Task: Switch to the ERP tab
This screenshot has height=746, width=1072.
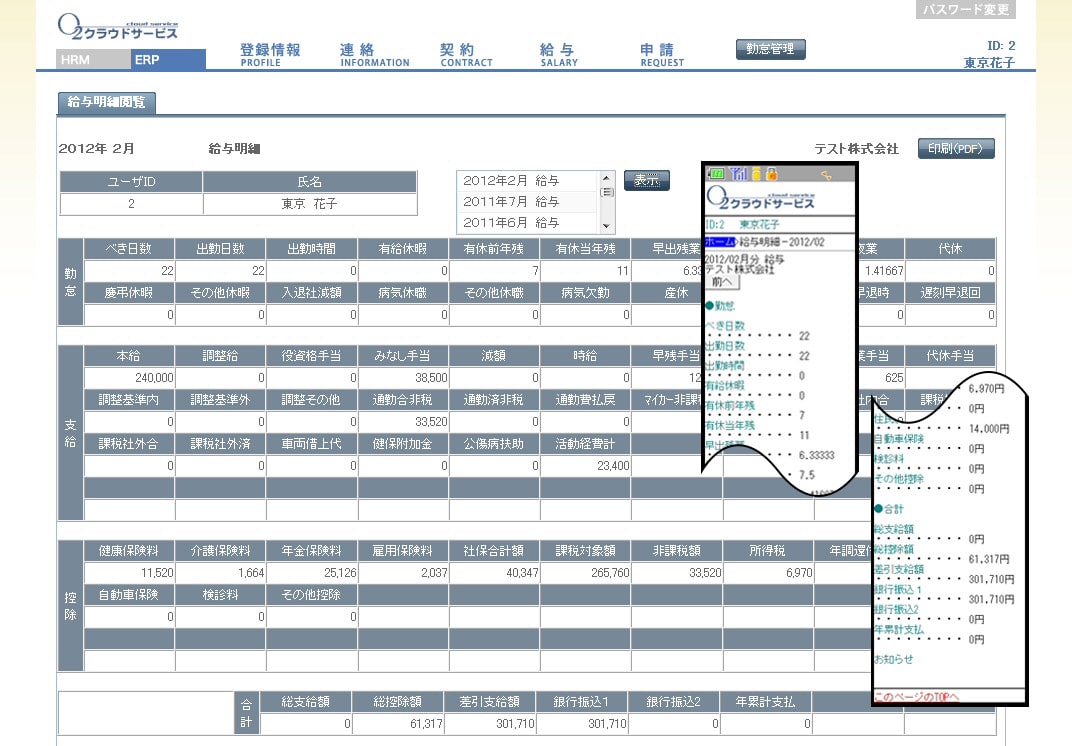Action: (168, 59)
